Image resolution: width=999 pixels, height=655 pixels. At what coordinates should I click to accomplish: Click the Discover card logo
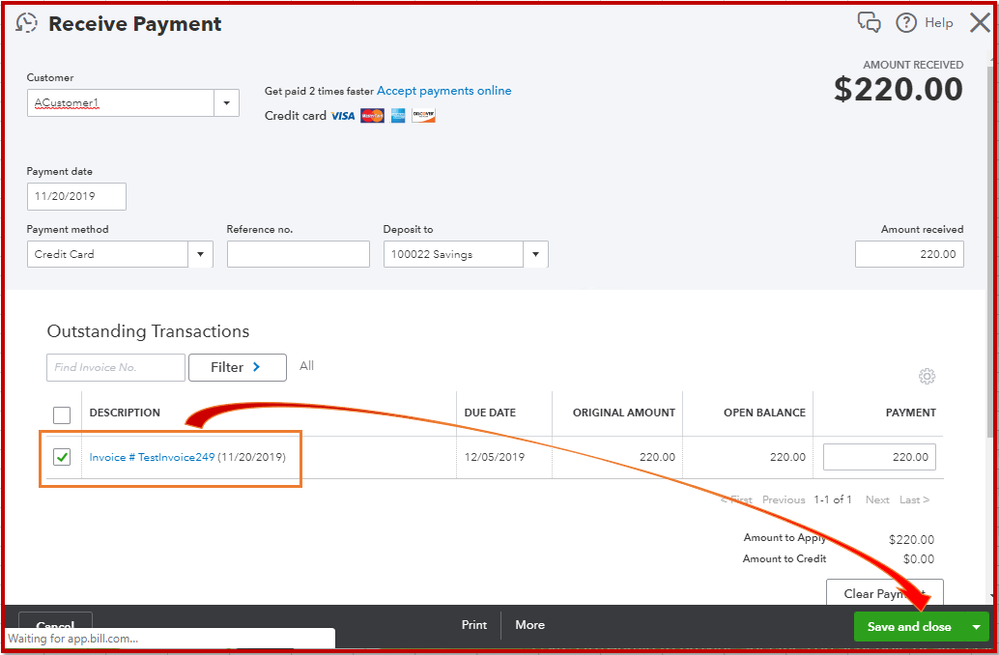pos(423,116)
